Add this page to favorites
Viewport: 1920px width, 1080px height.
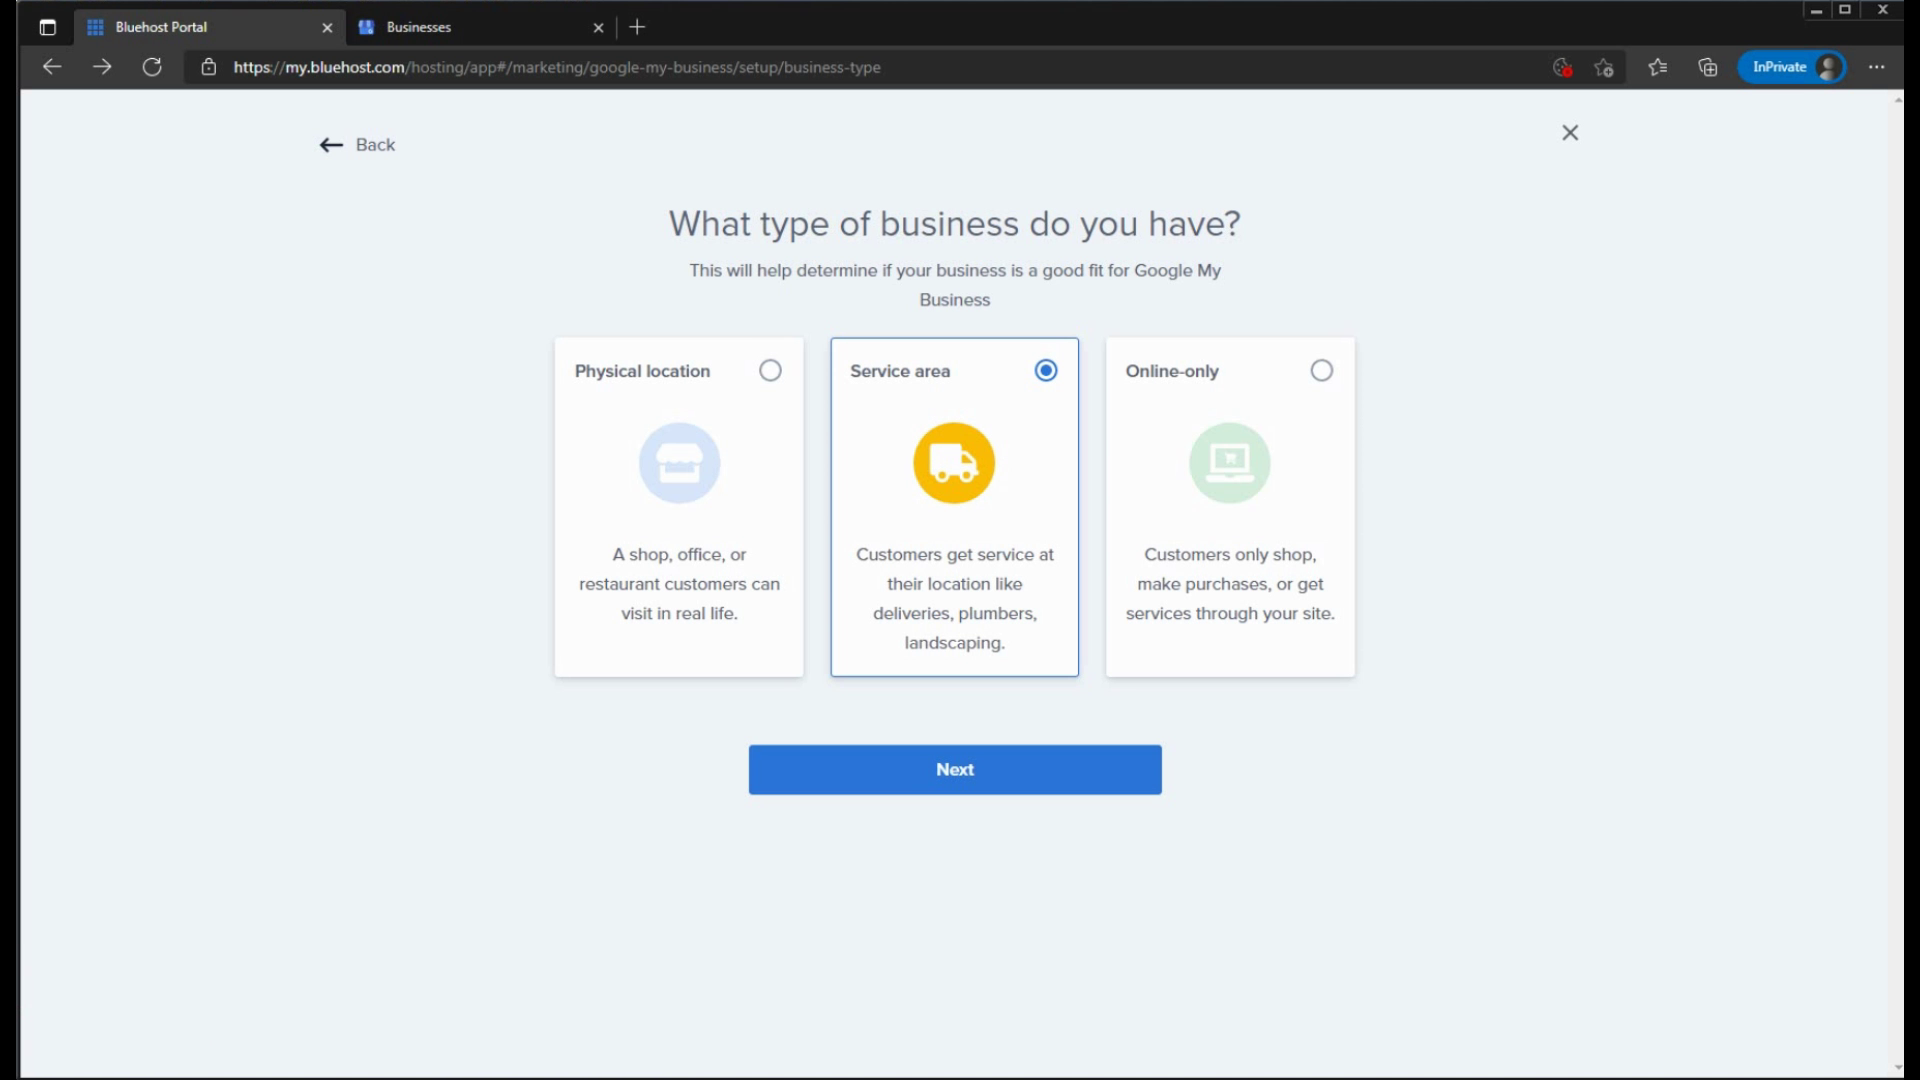1604,67
